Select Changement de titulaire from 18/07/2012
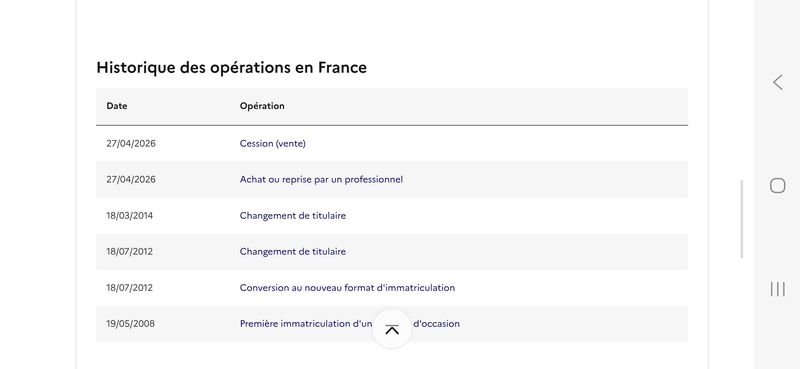Viewport: 800px width, 369px height. coord(292,252)
